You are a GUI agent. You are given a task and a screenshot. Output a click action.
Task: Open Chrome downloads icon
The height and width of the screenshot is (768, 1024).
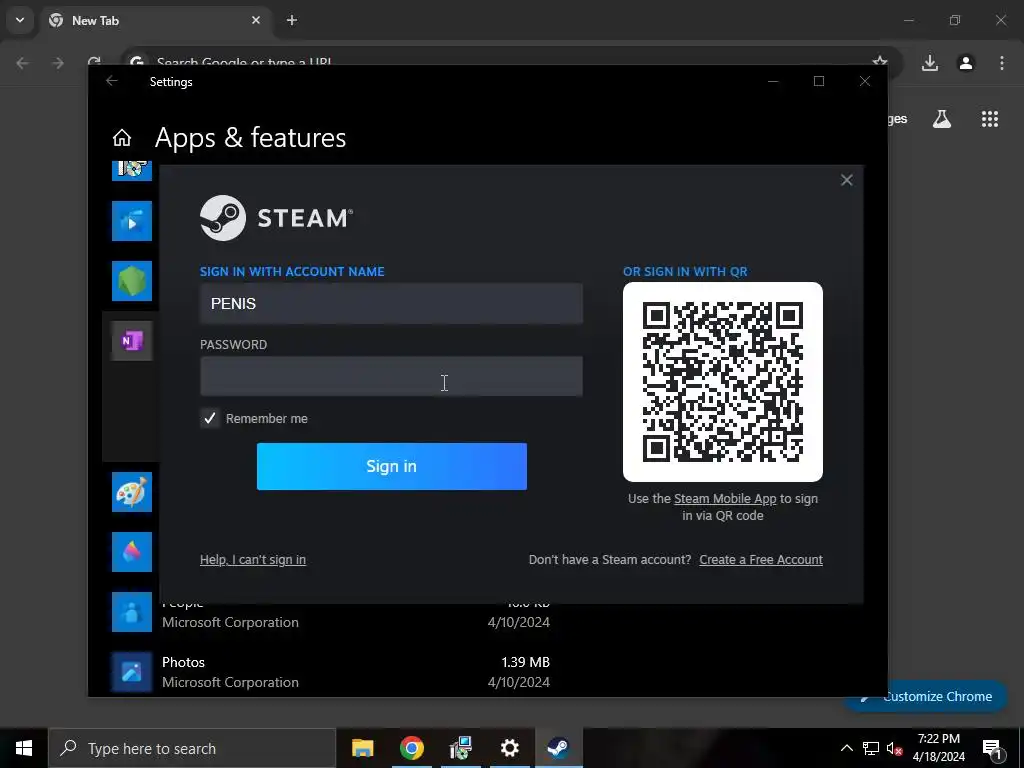point(930,63)
